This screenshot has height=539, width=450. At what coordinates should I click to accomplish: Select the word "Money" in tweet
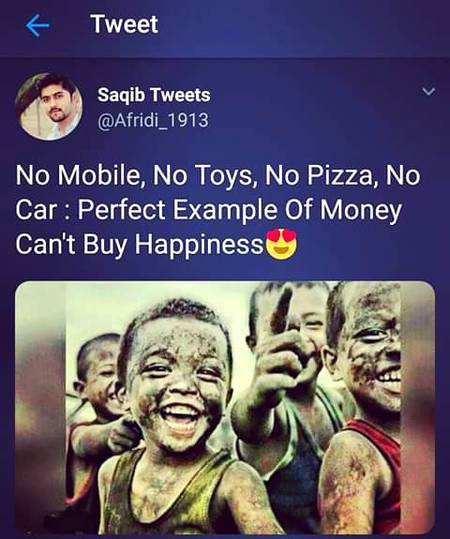point(361,211)
